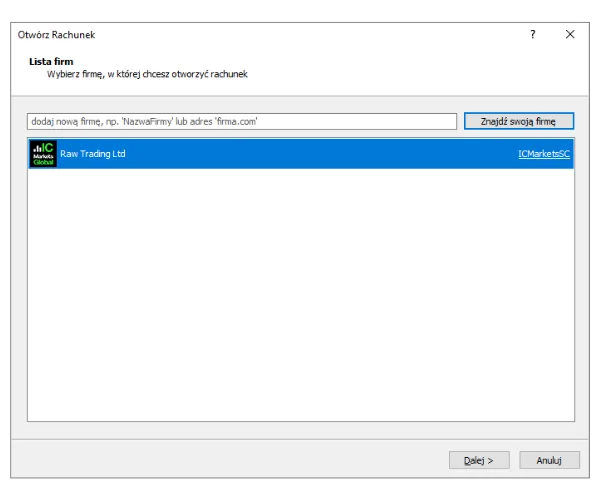Click the question mark help icon
600x500 pixels.
[x=532, y=34]
